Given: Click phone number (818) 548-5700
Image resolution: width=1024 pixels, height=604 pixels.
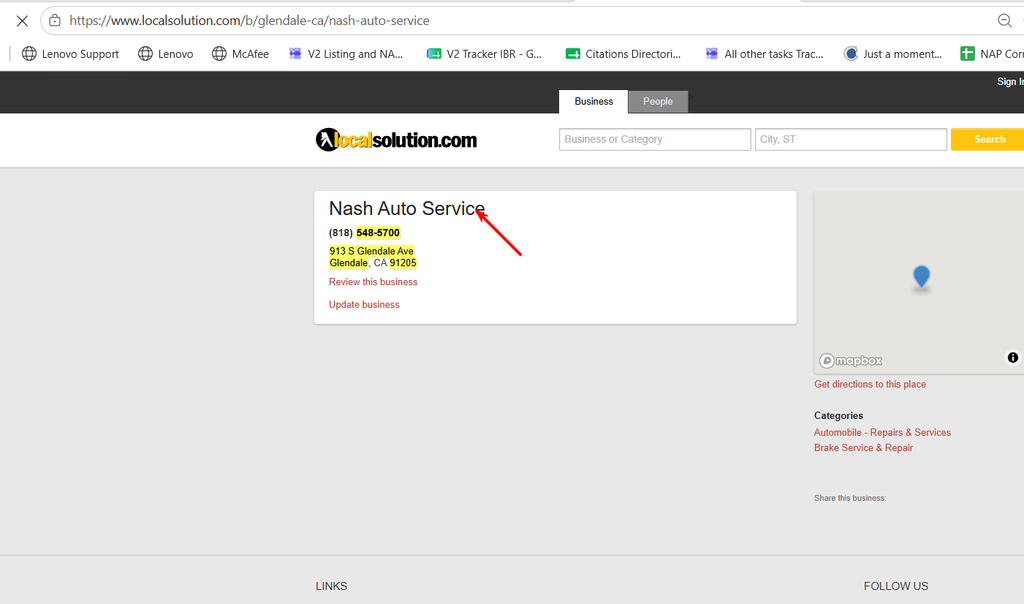Looking at the screenshot, I should coord(364,233).
